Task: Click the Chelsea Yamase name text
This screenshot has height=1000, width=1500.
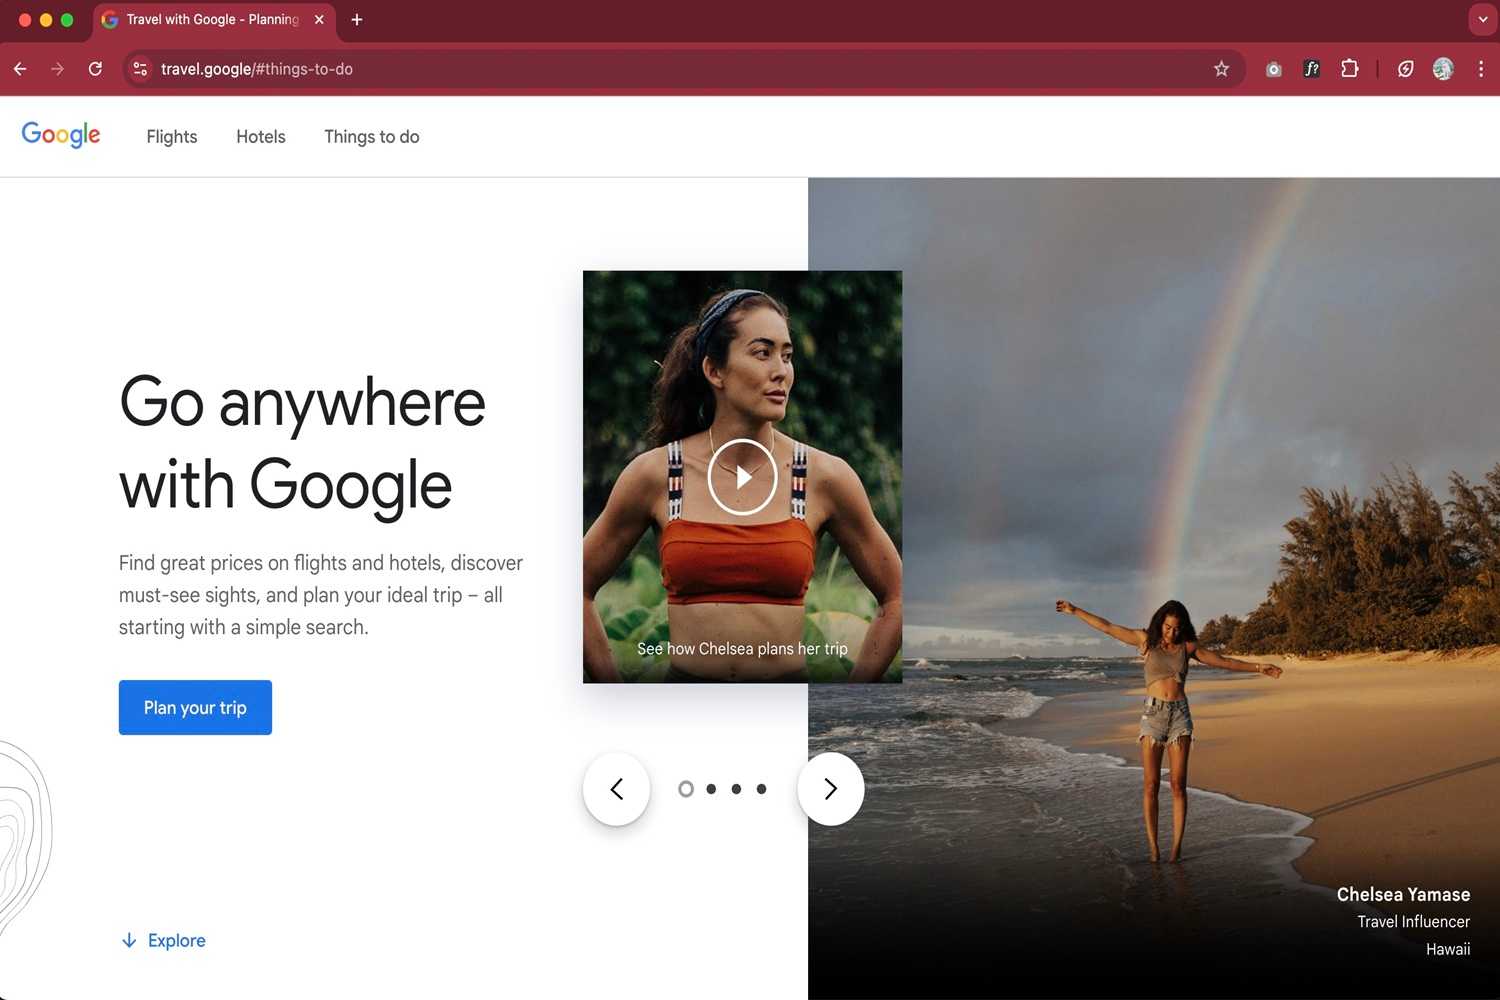Action: pyautogui.click(x=1403, y=894)
